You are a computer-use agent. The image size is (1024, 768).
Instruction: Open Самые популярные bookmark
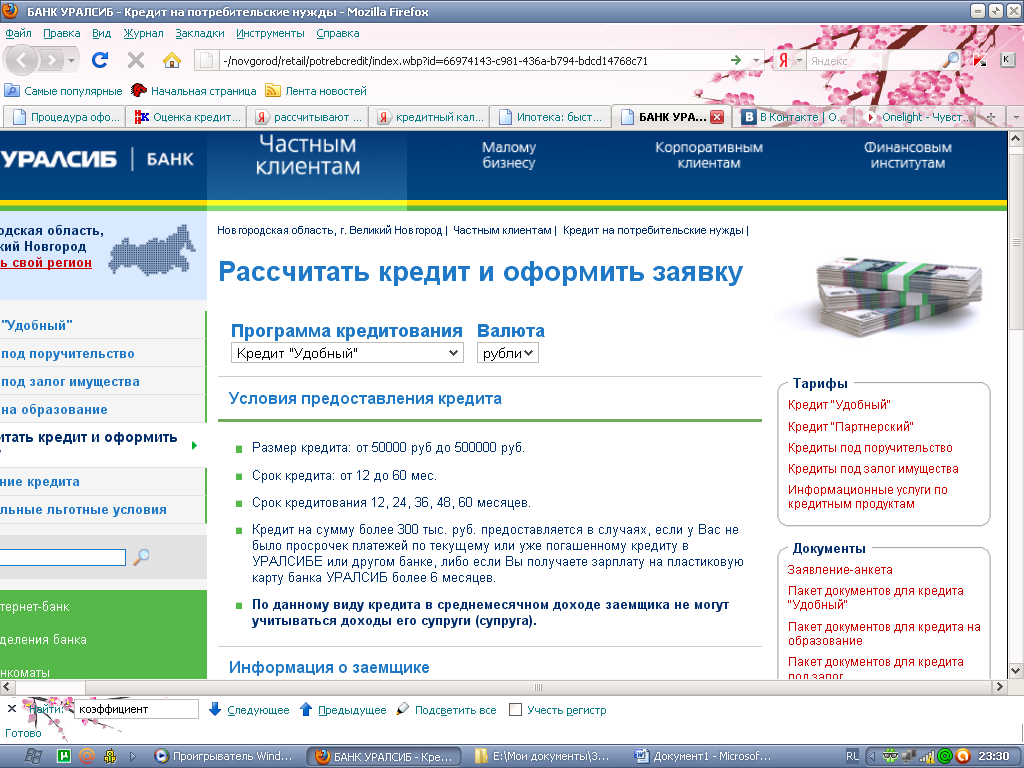tap(63, 91)
